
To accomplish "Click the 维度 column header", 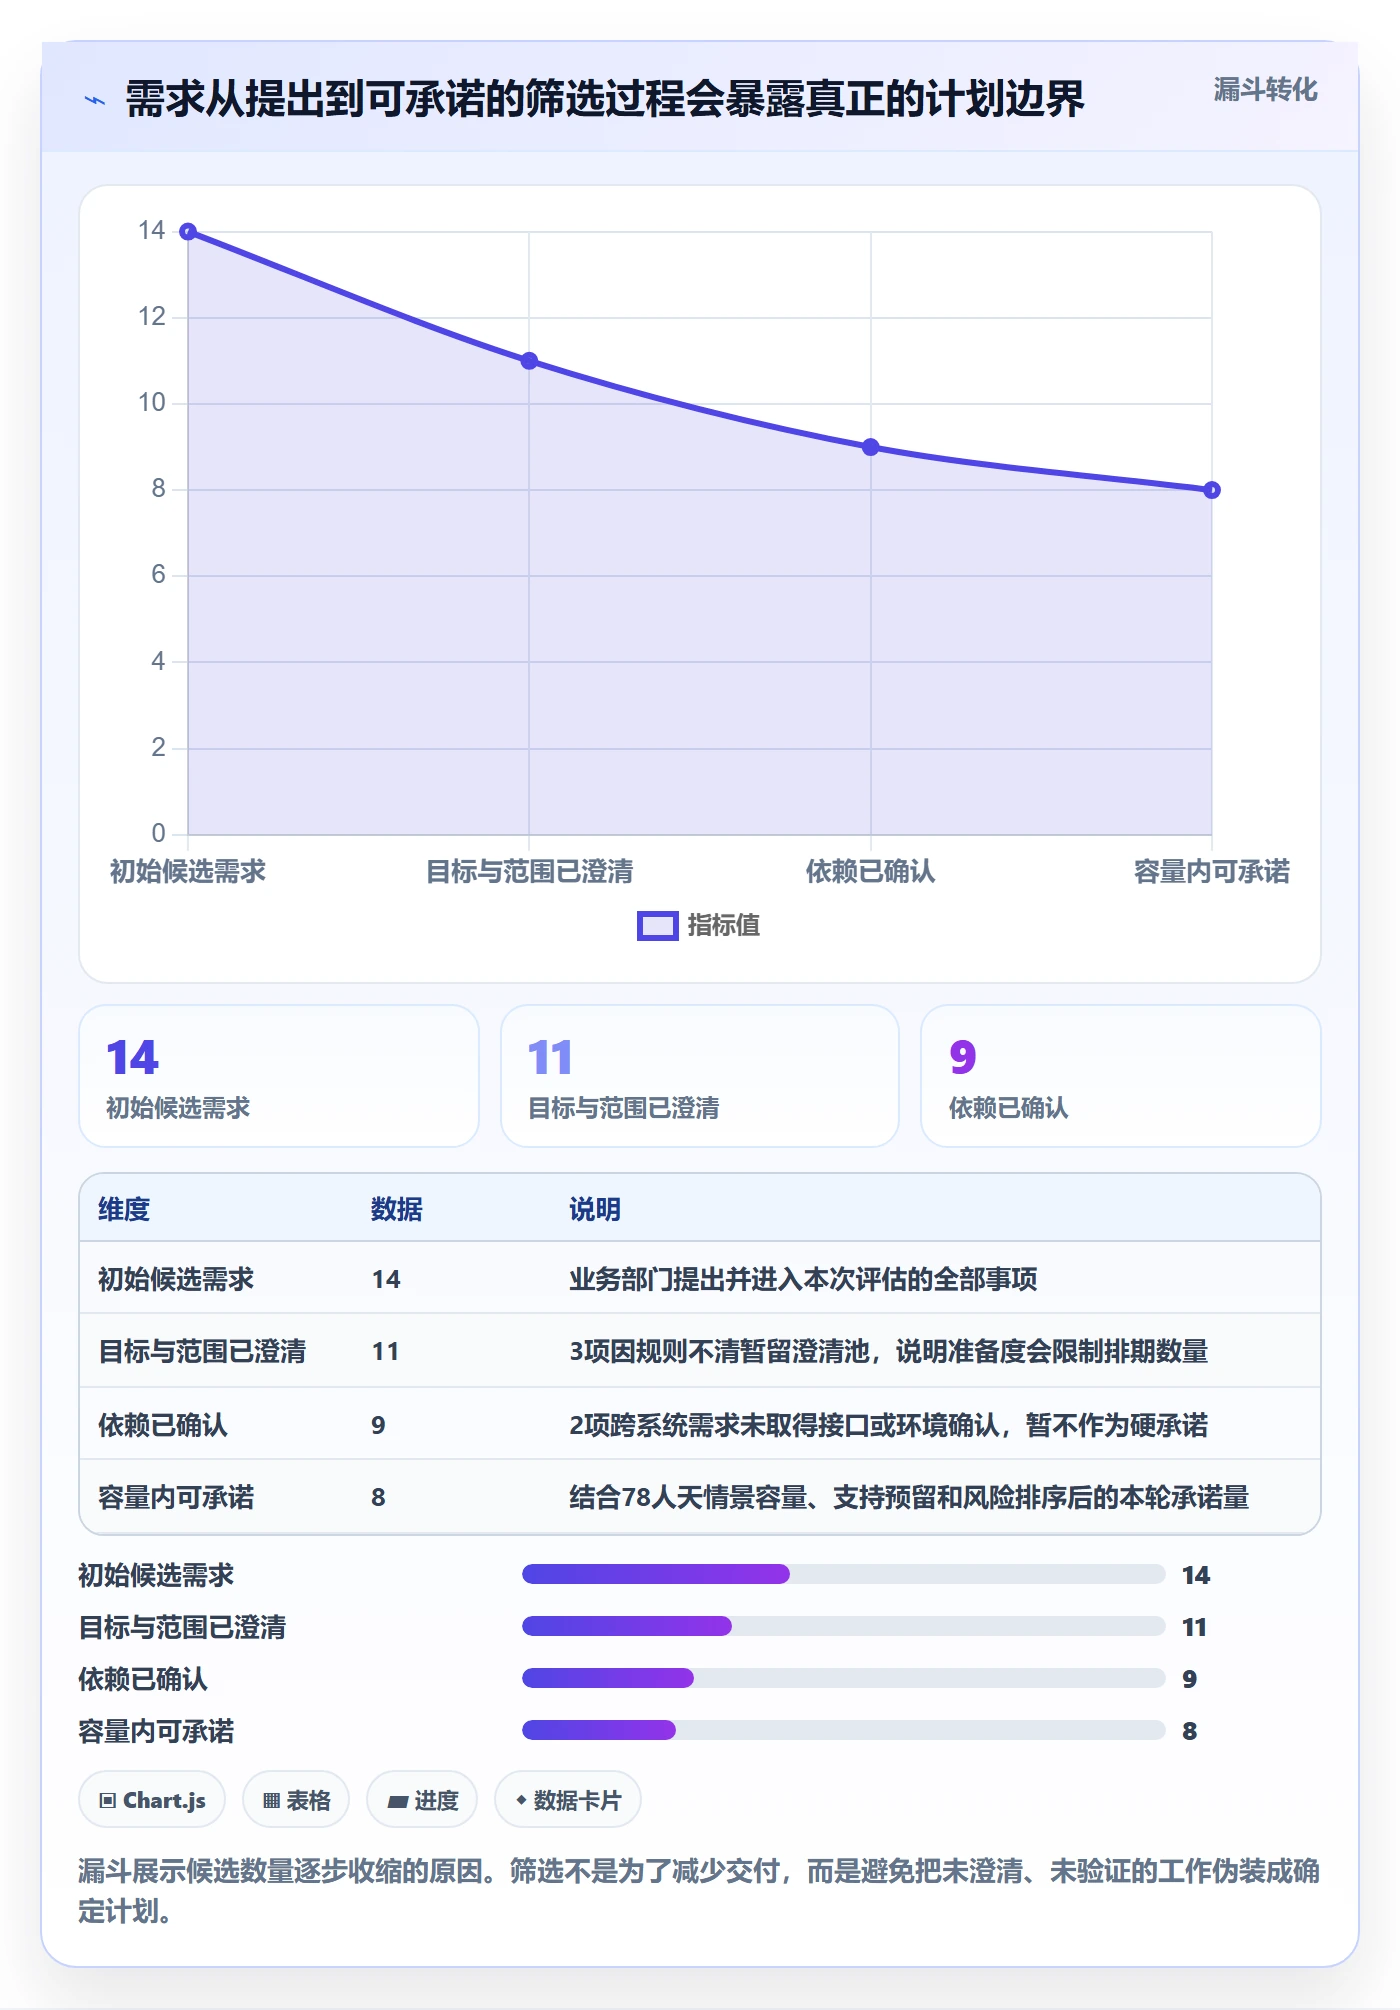I will [124, 1209].
